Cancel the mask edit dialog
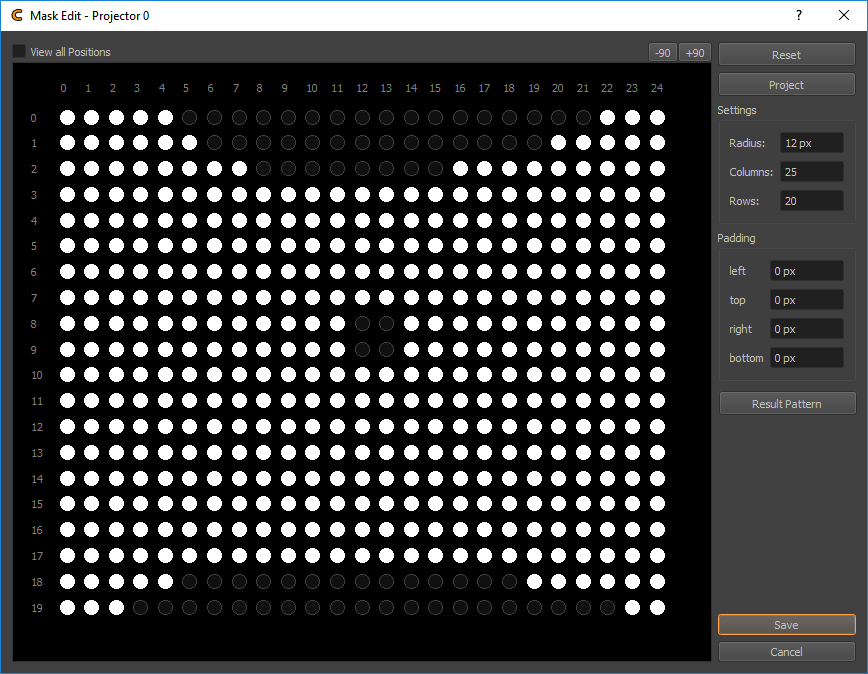The width and height of the screenshot is (868, 674). 786,652
